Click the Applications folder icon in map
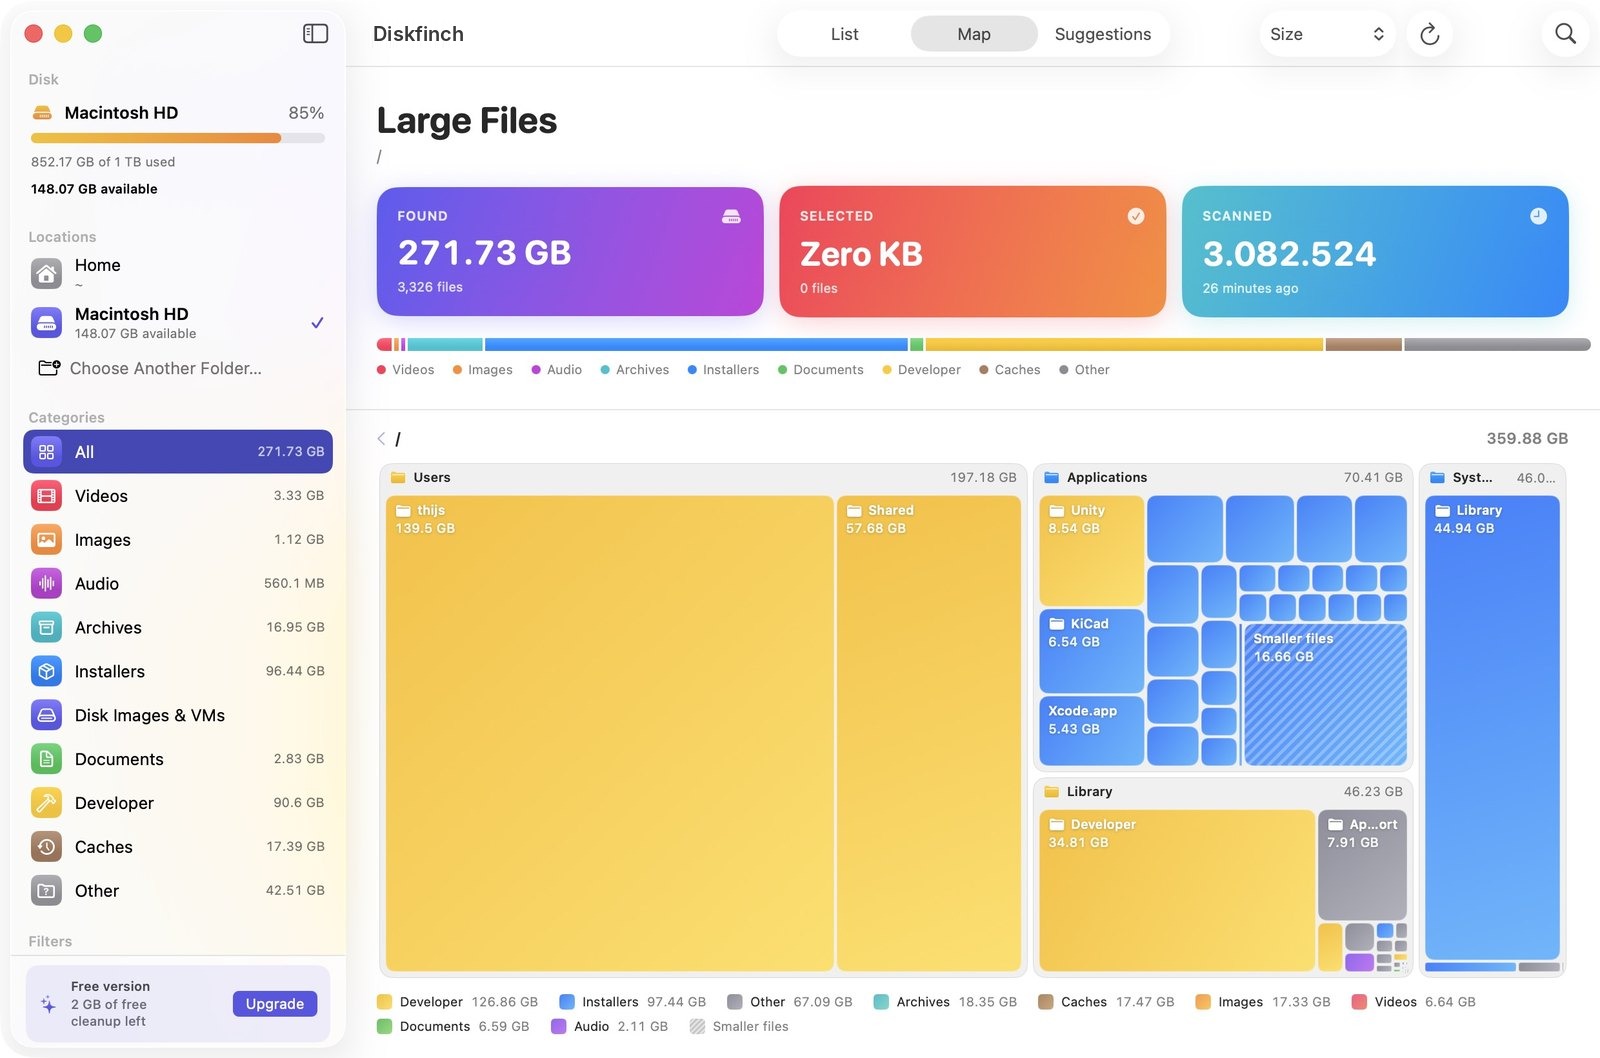The height and width of the screenshot is (1058, 1600). [1052, 478]
